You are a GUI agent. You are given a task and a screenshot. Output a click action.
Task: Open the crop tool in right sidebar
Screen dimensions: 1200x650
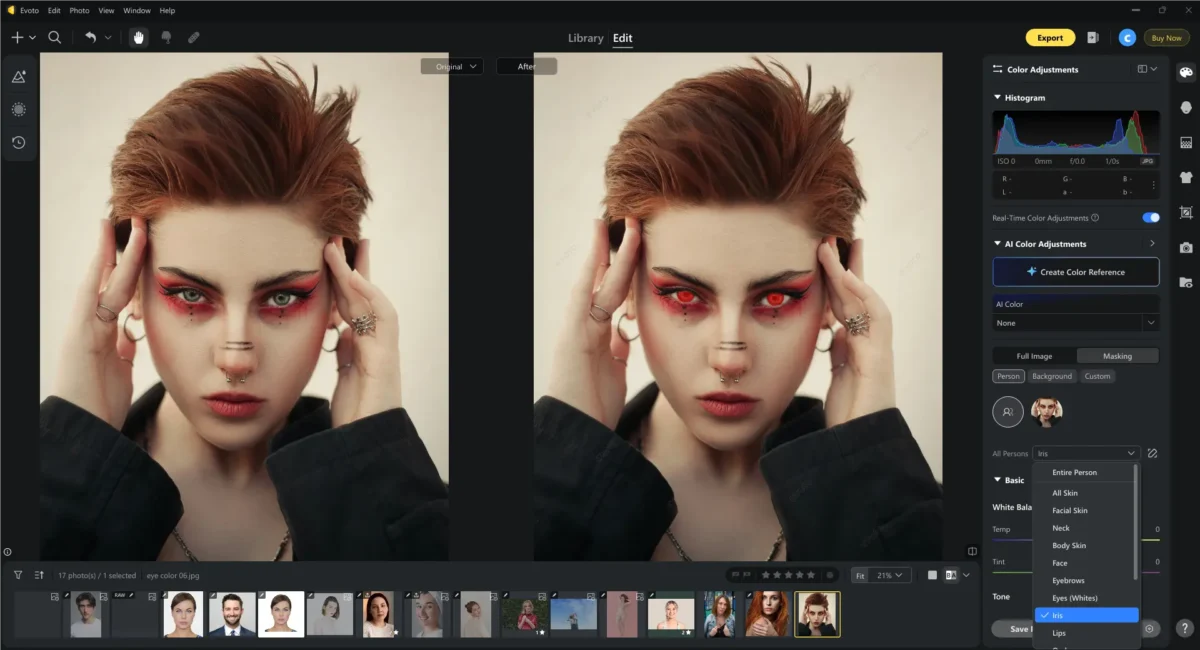[1186, 212]
